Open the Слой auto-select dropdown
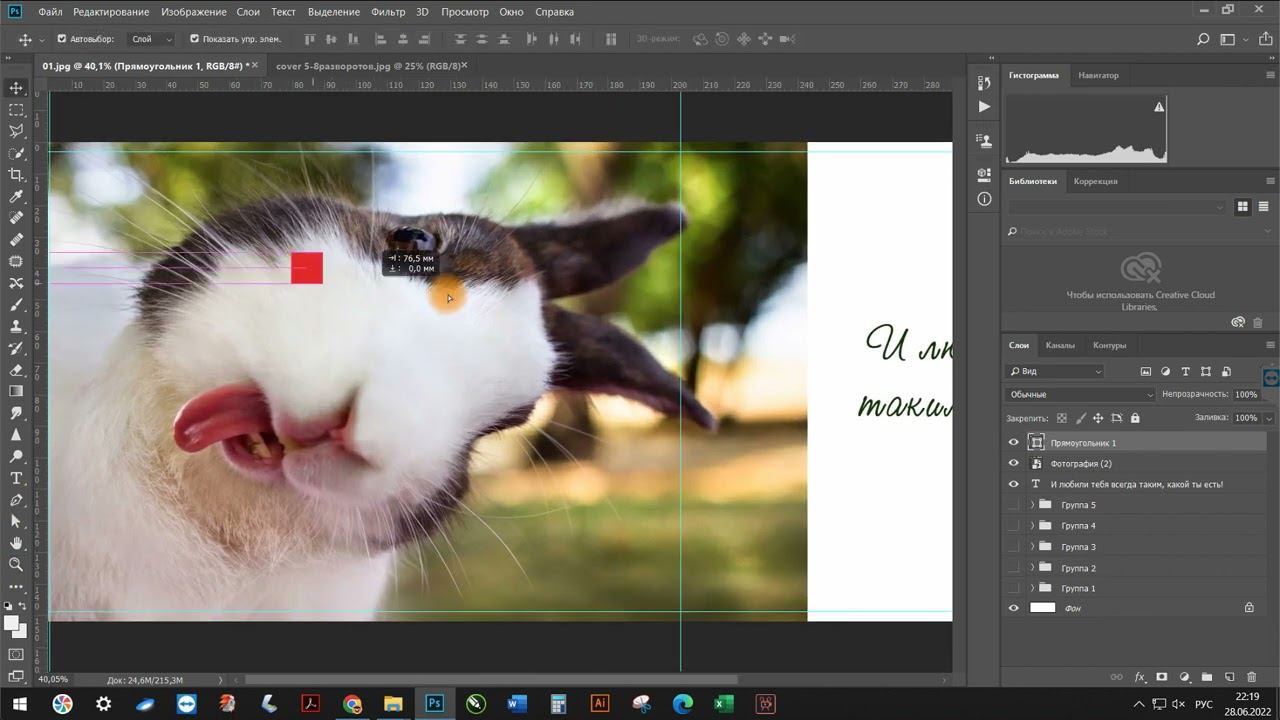Viewport: 1280px width, 720px height. pyautogui.click(x=152, y=39)
